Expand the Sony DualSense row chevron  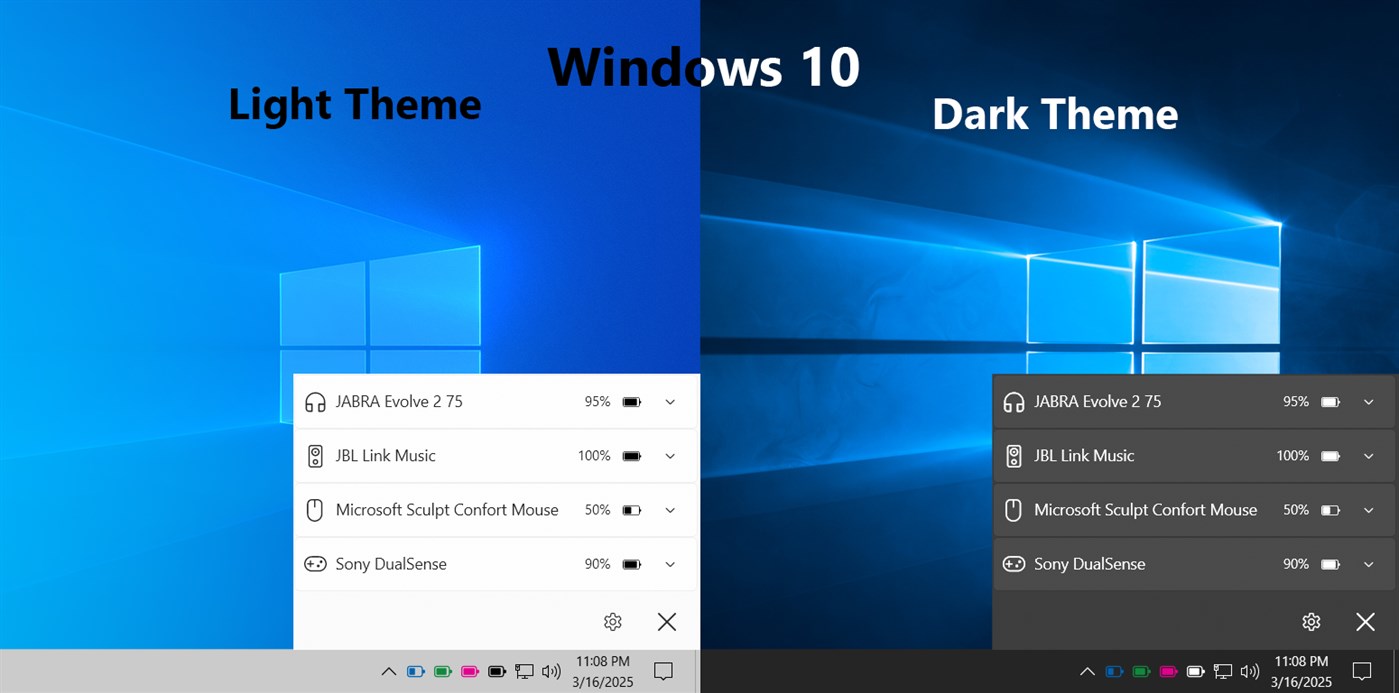point(670,563)
